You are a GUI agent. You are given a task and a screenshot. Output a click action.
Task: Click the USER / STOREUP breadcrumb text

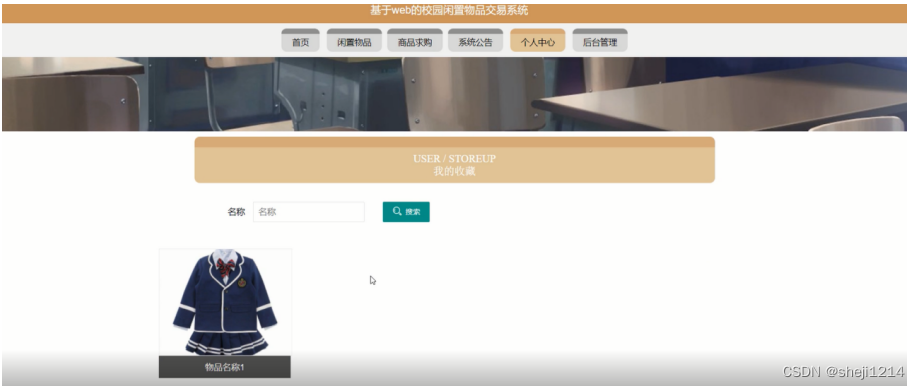click(455, 158)
